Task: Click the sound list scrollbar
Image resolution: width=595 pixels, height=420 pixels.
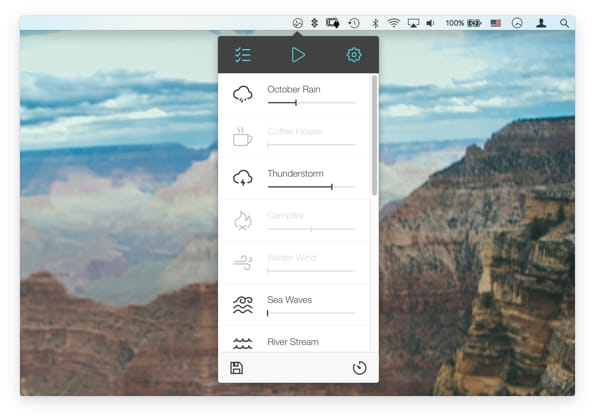Action: tap(375, 135)
